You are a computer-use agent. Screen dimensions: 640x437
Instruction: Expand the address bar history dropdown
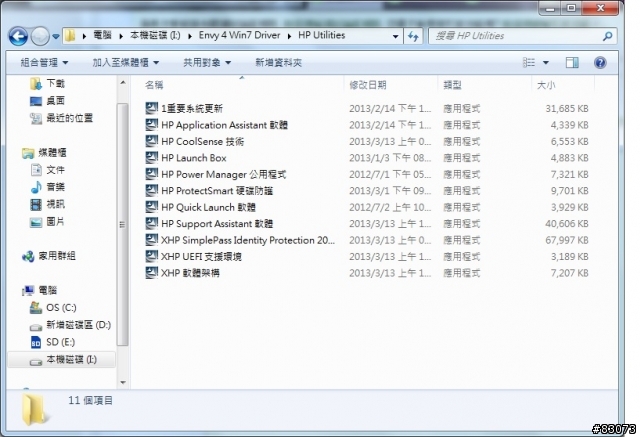tap(395, 36)
